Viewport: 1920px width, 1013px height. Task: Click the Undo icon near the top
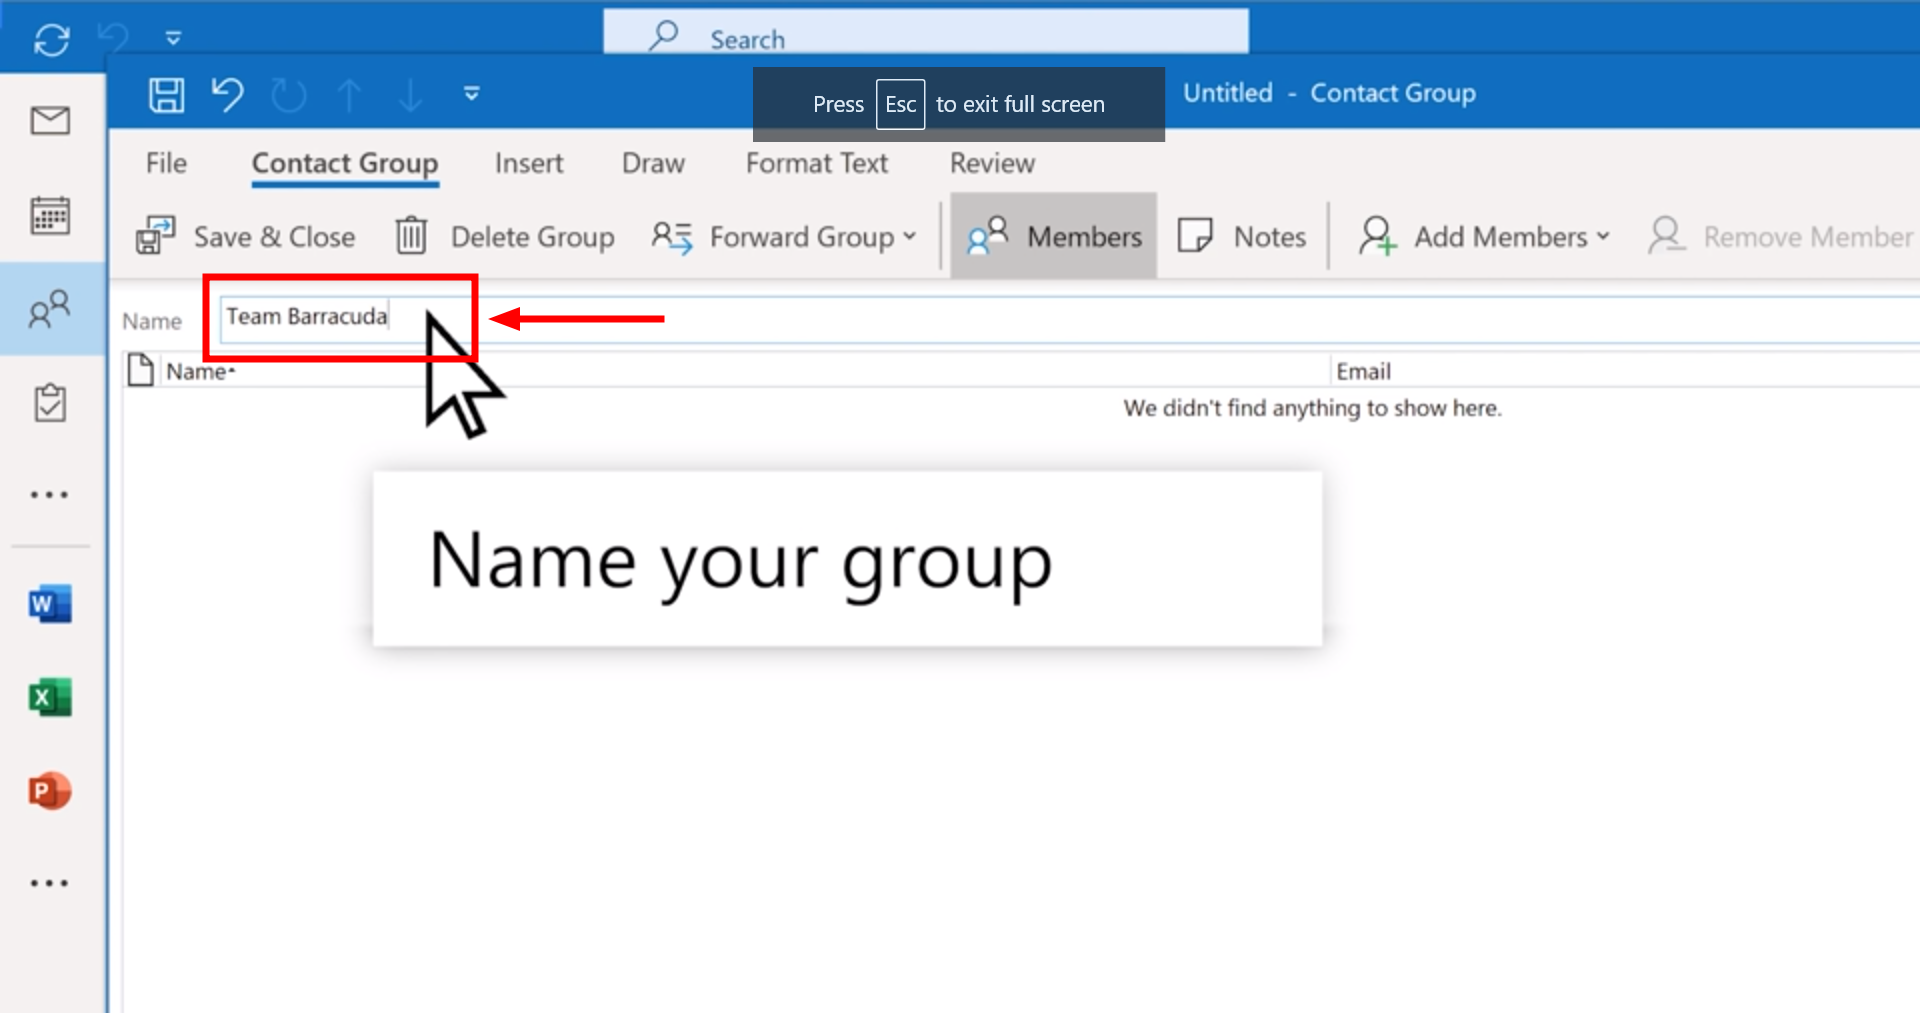228,95
